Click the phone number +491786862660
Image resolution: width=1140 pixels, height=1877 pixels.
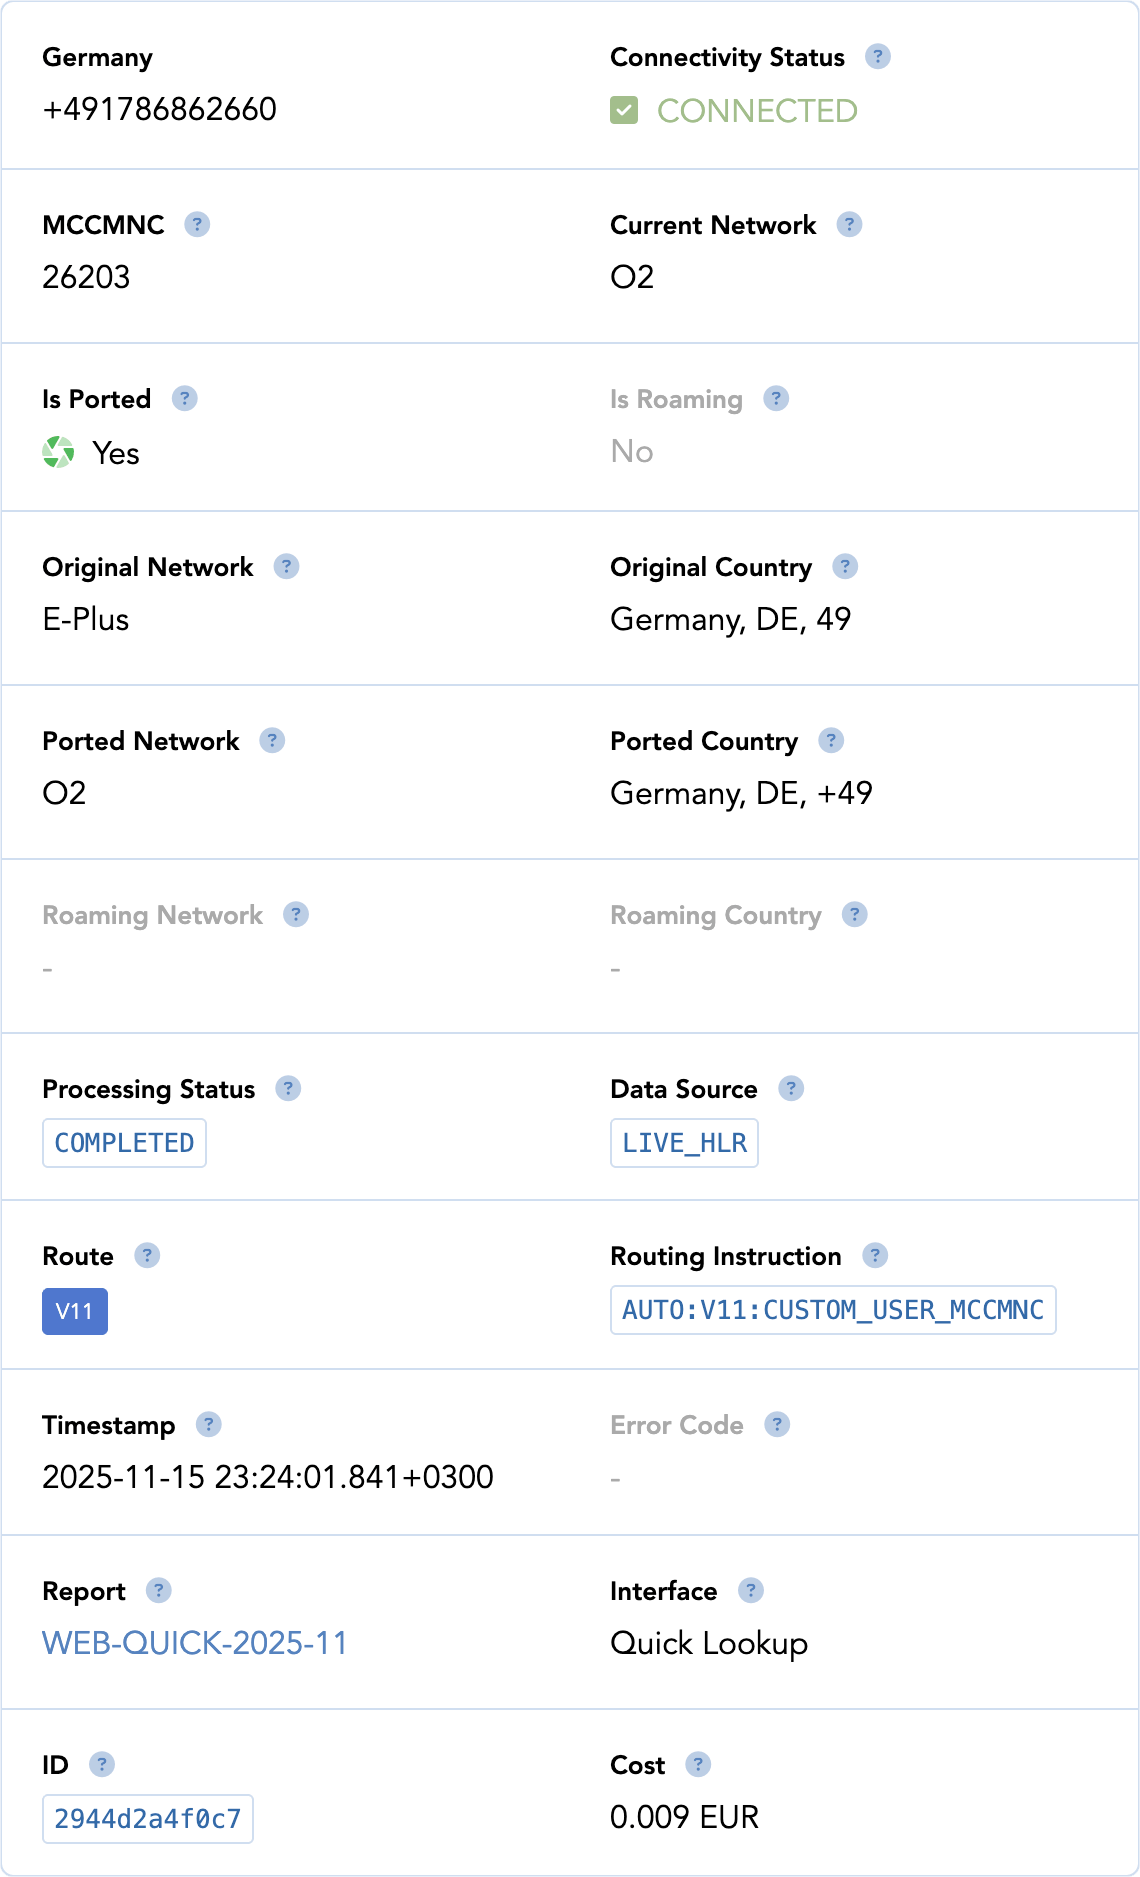click(x=160, y=109)
